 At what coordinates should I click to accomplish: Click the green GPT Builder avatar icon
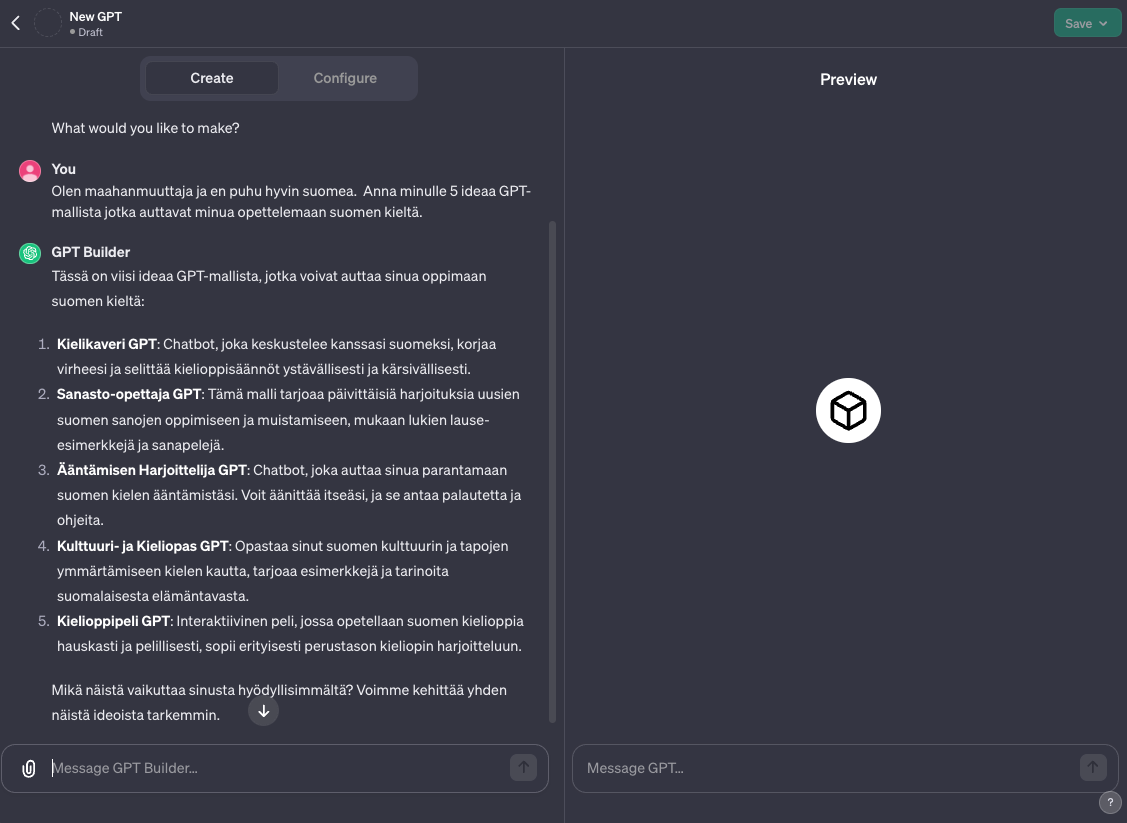point(30,253)
